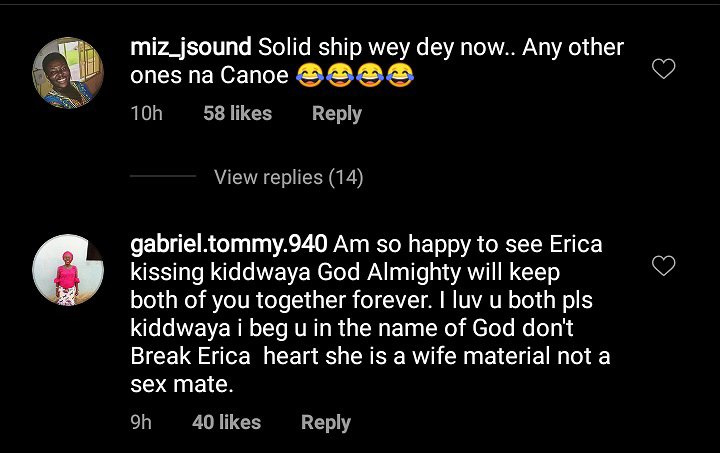Viewport: 720px width, 453px height.
Task: Show the 40 likes list
Action: (x=226, y=423)
